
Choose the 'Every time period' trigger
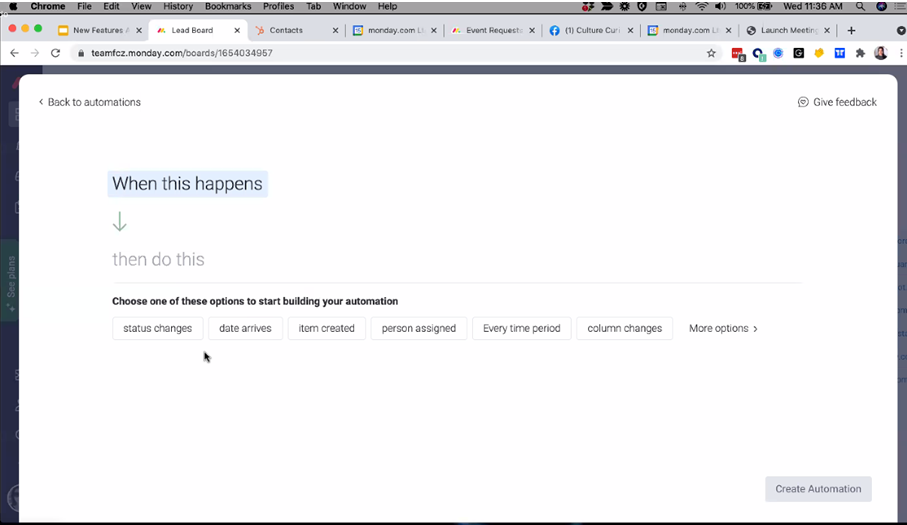521,328
